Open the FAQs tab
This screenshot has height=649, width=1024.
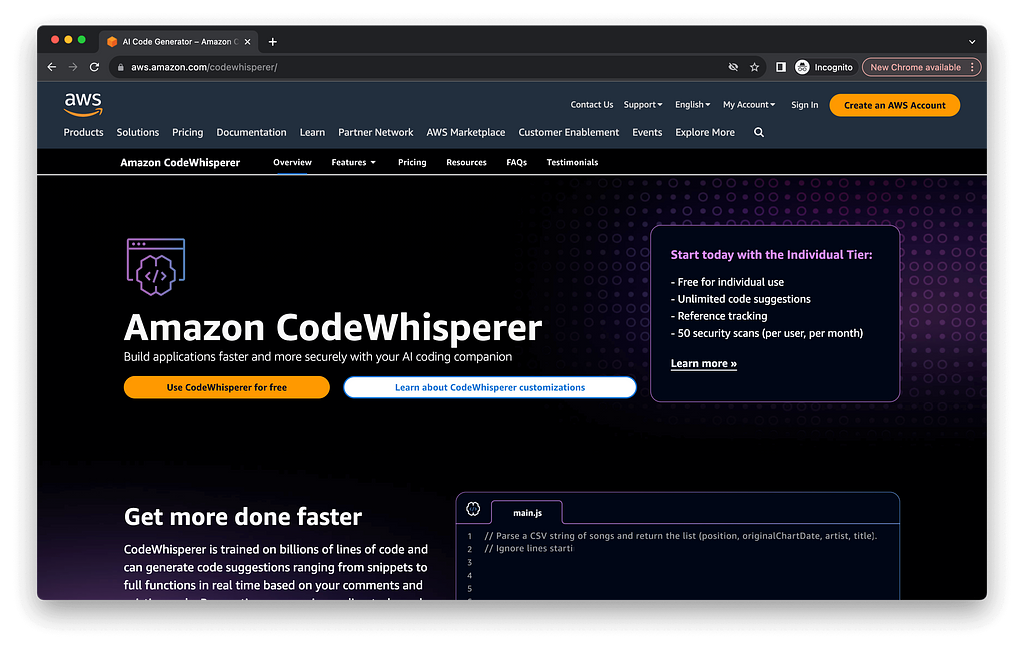[x=517, y=163]
